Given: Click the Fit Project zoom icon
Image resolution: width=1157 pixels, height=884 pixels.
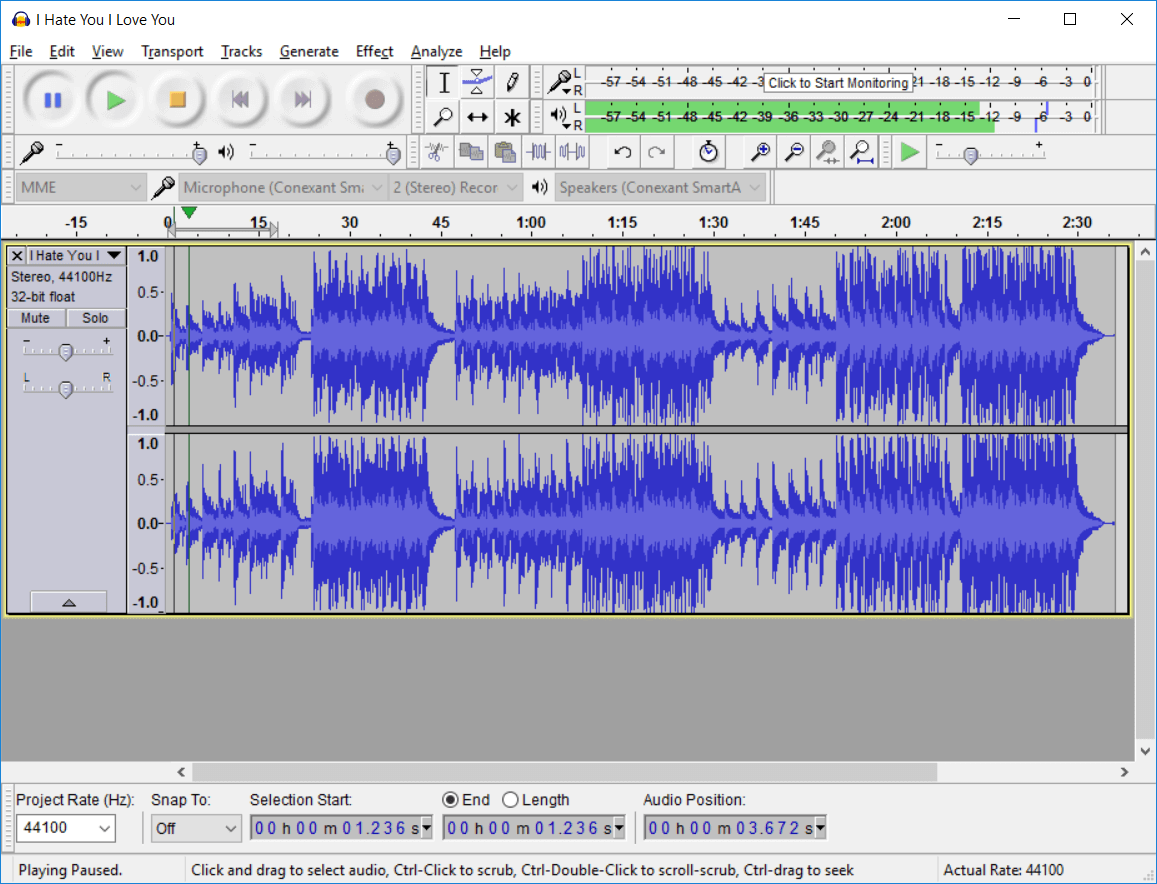Looking at the screenshot, I should point(861,153).
